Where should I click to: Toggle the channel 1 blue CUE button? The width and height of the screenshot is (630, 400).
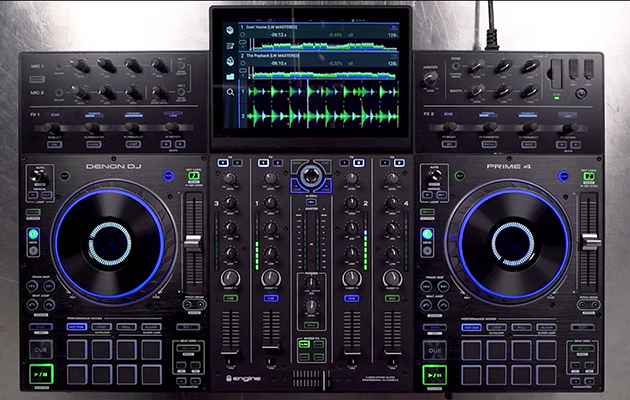(x=270, y=298)
